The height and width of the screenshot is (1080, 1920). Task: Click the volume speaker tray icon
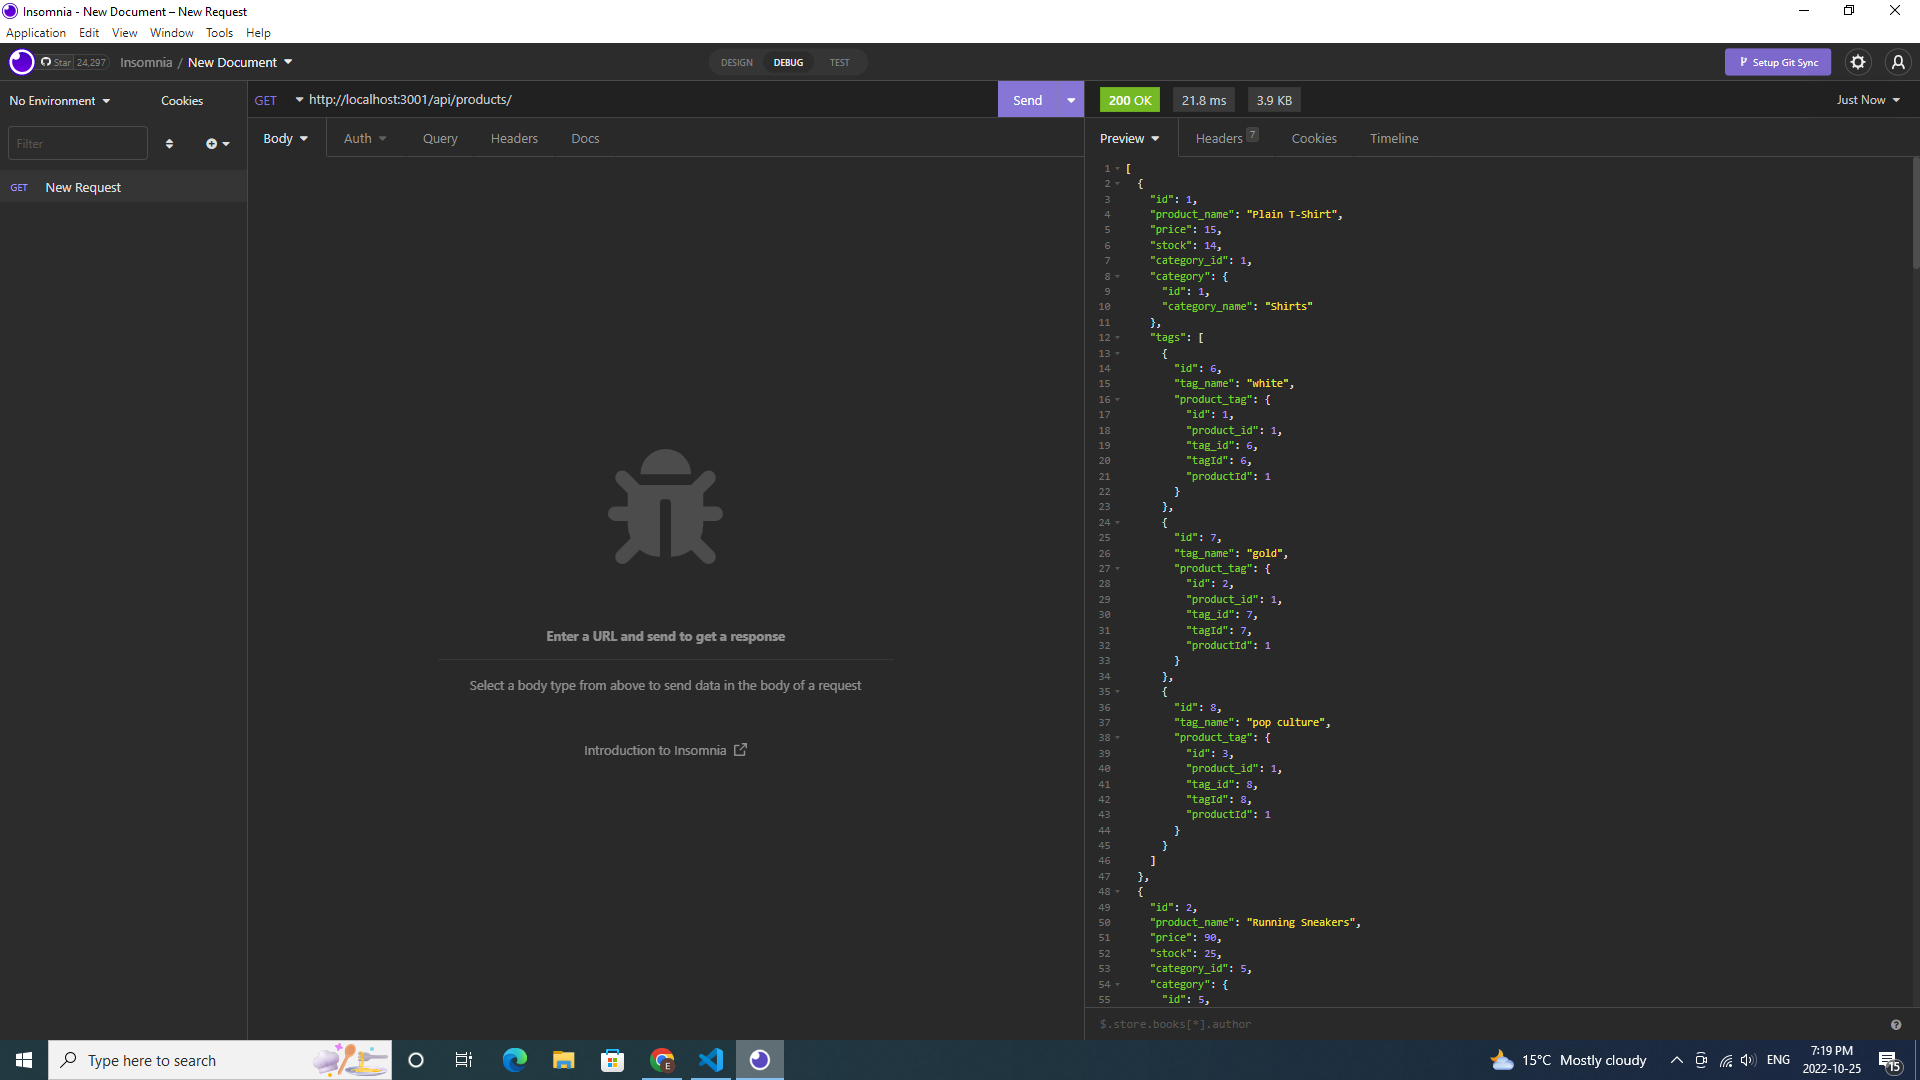pos(1748,1060)
